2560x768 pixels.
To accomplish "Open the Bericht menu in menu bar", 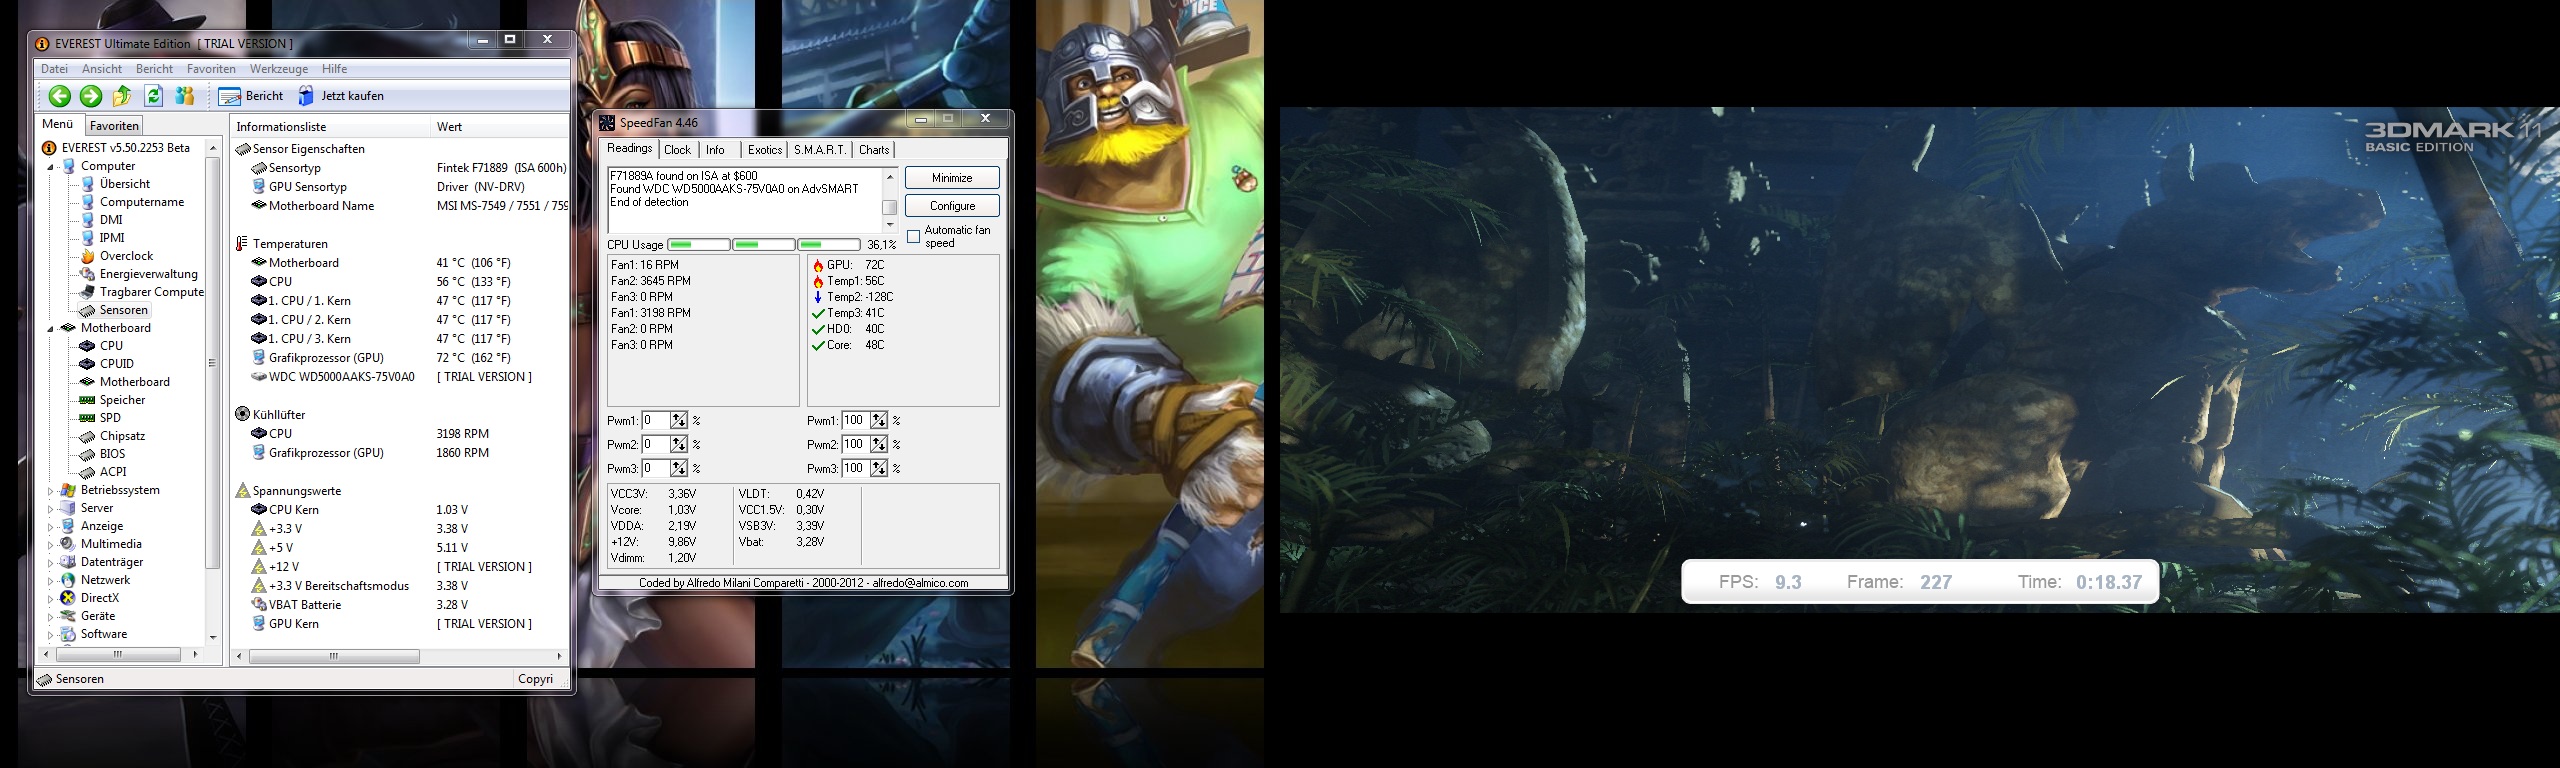I will [154, 69].
